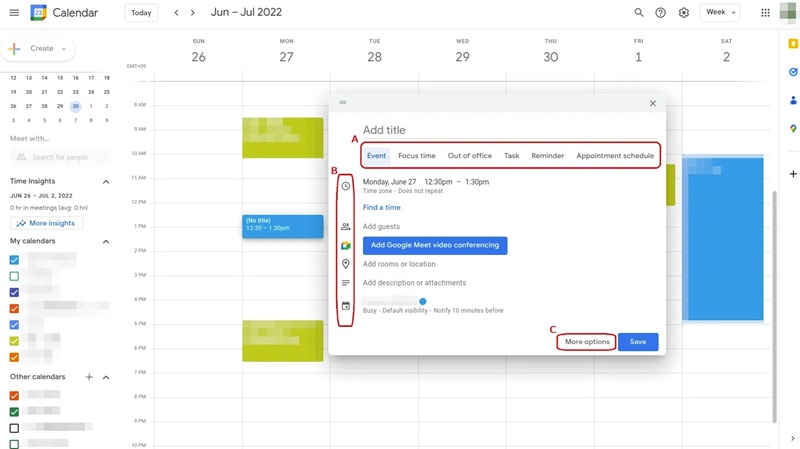Open the Week view dropdown
Screen dimensions: 800x449
coord(720,12)
